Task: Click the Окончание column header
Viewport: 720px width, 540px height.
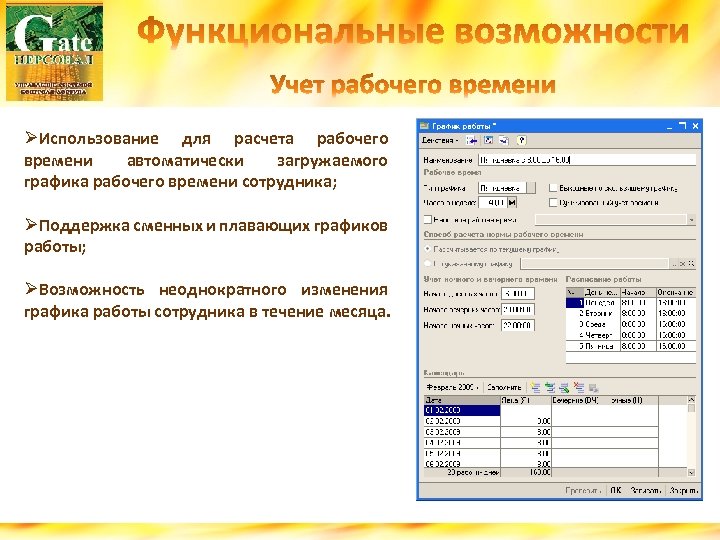Action: pos(676,292)
